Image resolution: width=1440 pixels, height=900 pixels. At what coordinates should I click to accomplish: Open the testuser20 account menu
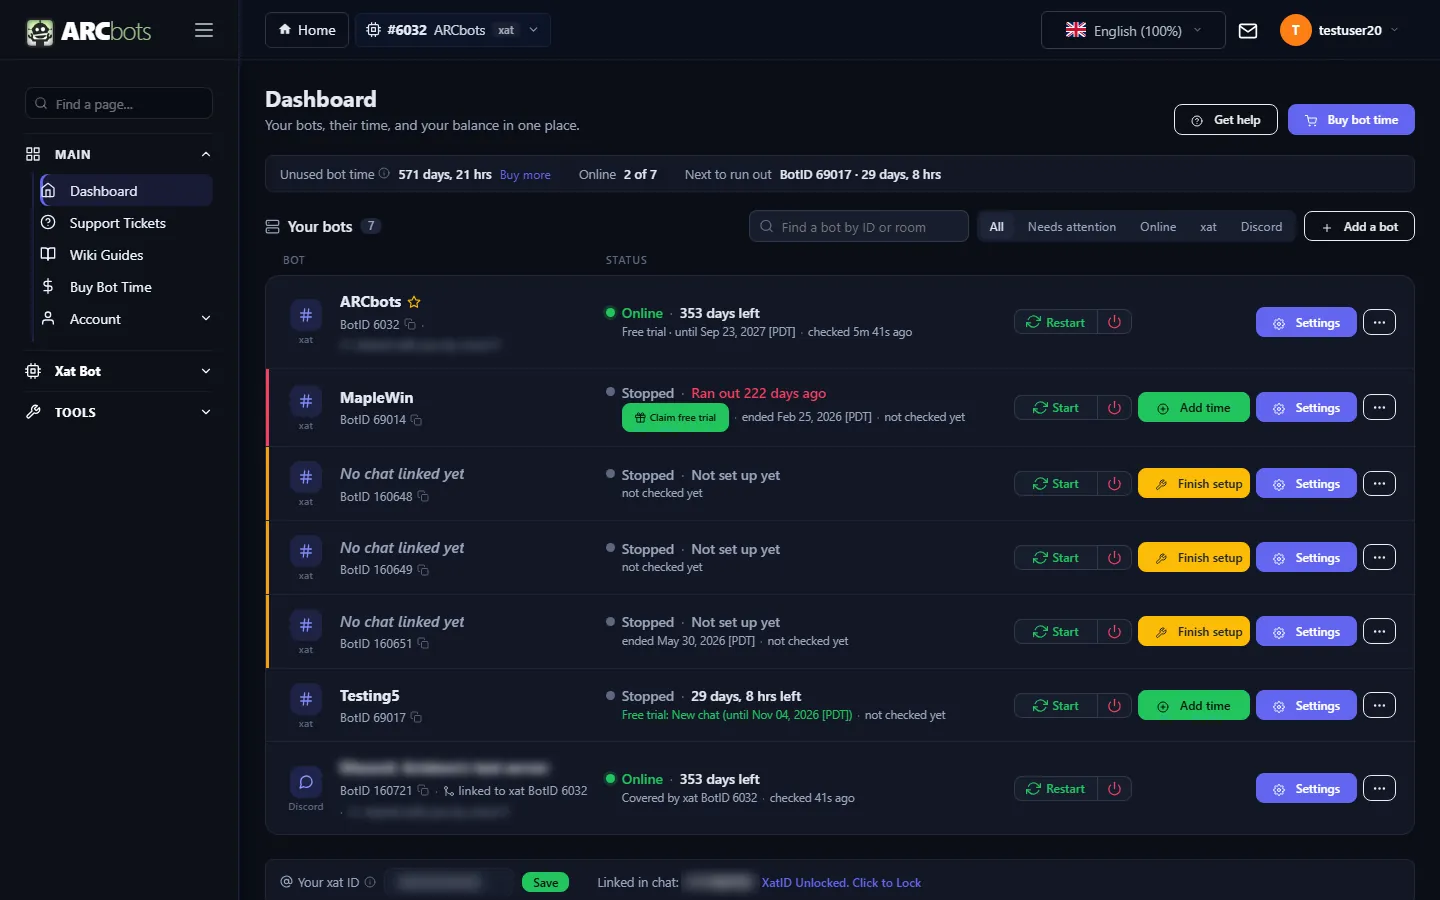[x=1340, y=30]
